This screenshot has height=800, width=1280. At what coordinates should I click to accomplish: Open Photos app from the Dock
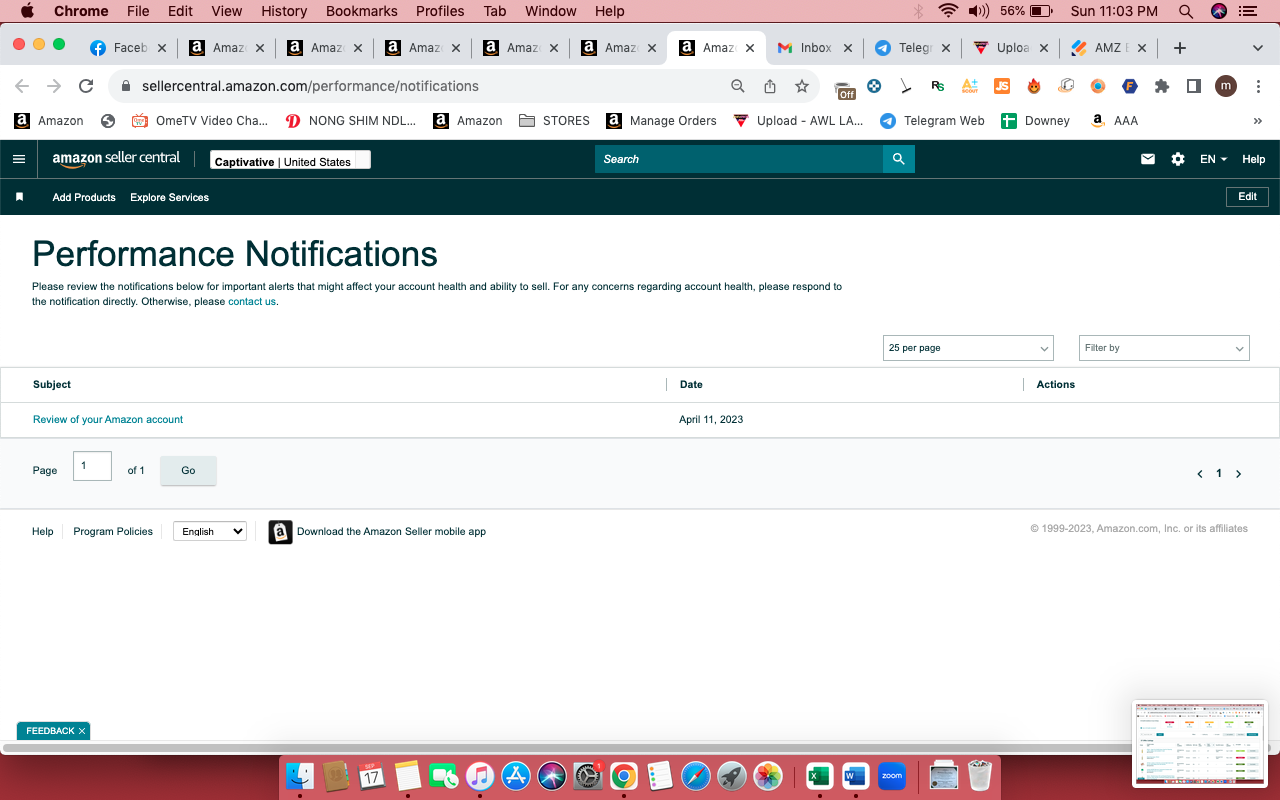[768, 775]
